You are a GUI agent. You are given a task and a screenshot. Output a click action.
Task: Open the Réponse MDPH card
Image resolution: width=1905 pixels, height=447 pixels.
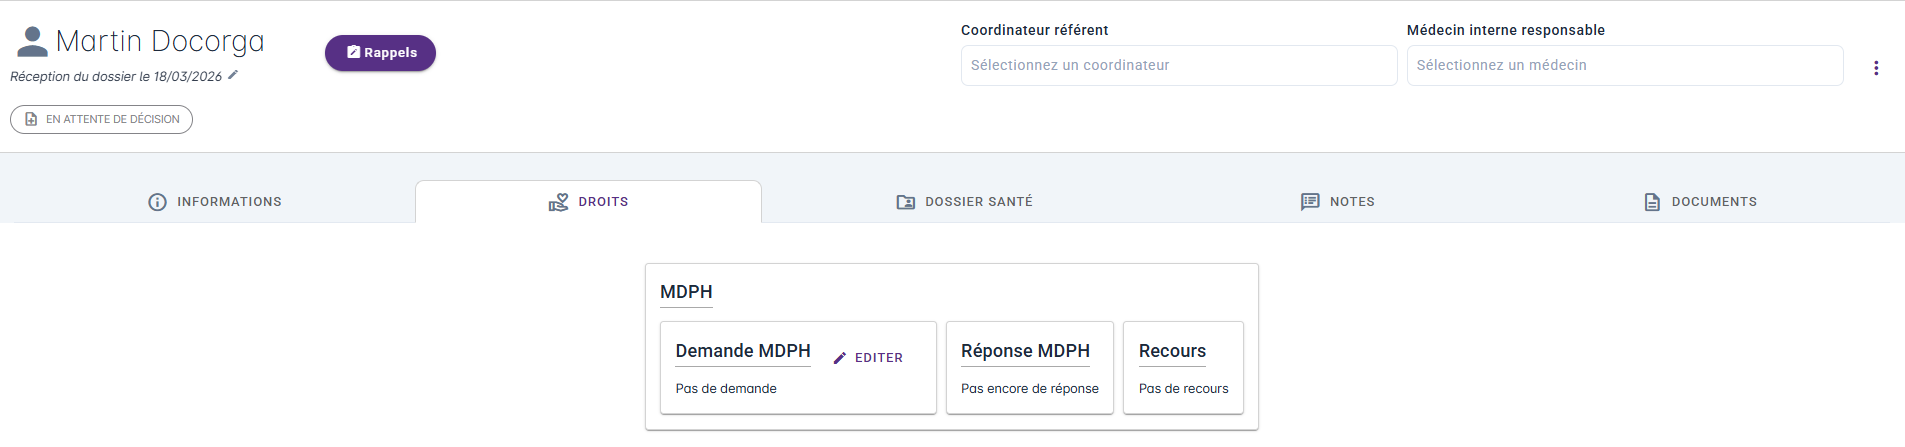[x=1029, y=367]
